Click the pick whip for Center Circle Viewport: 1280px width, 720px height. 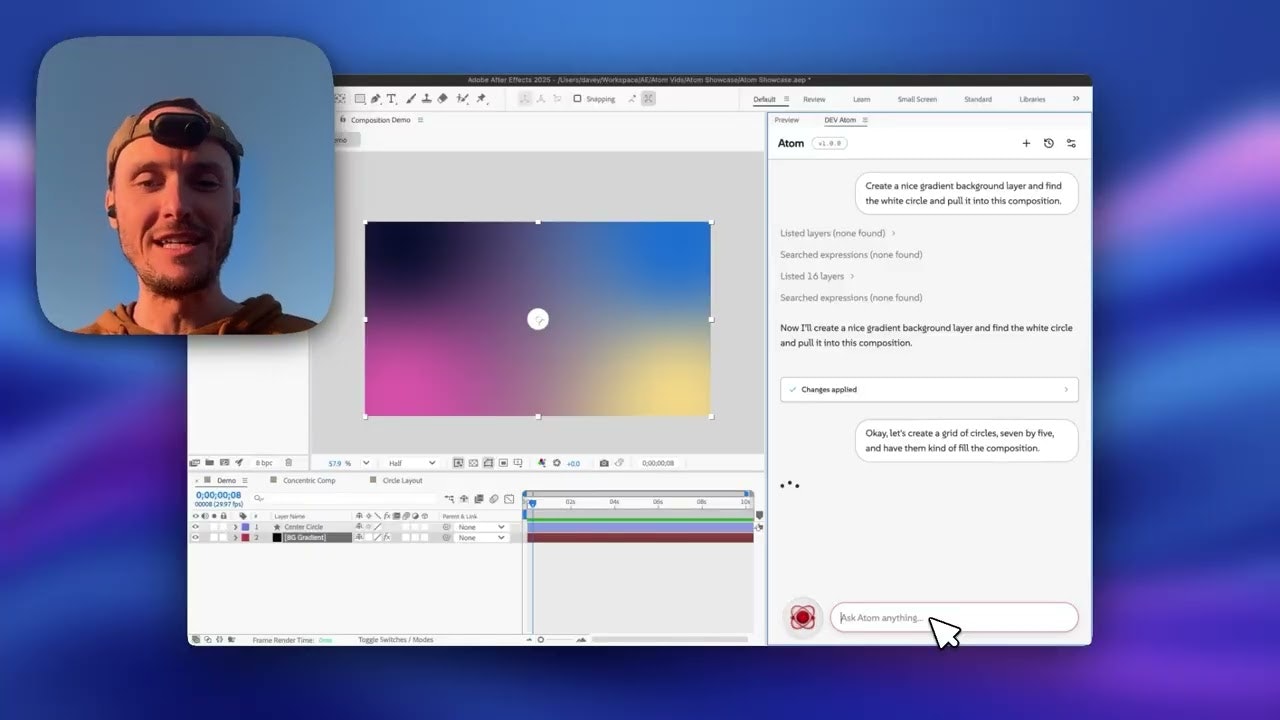(x=447, y=527)
